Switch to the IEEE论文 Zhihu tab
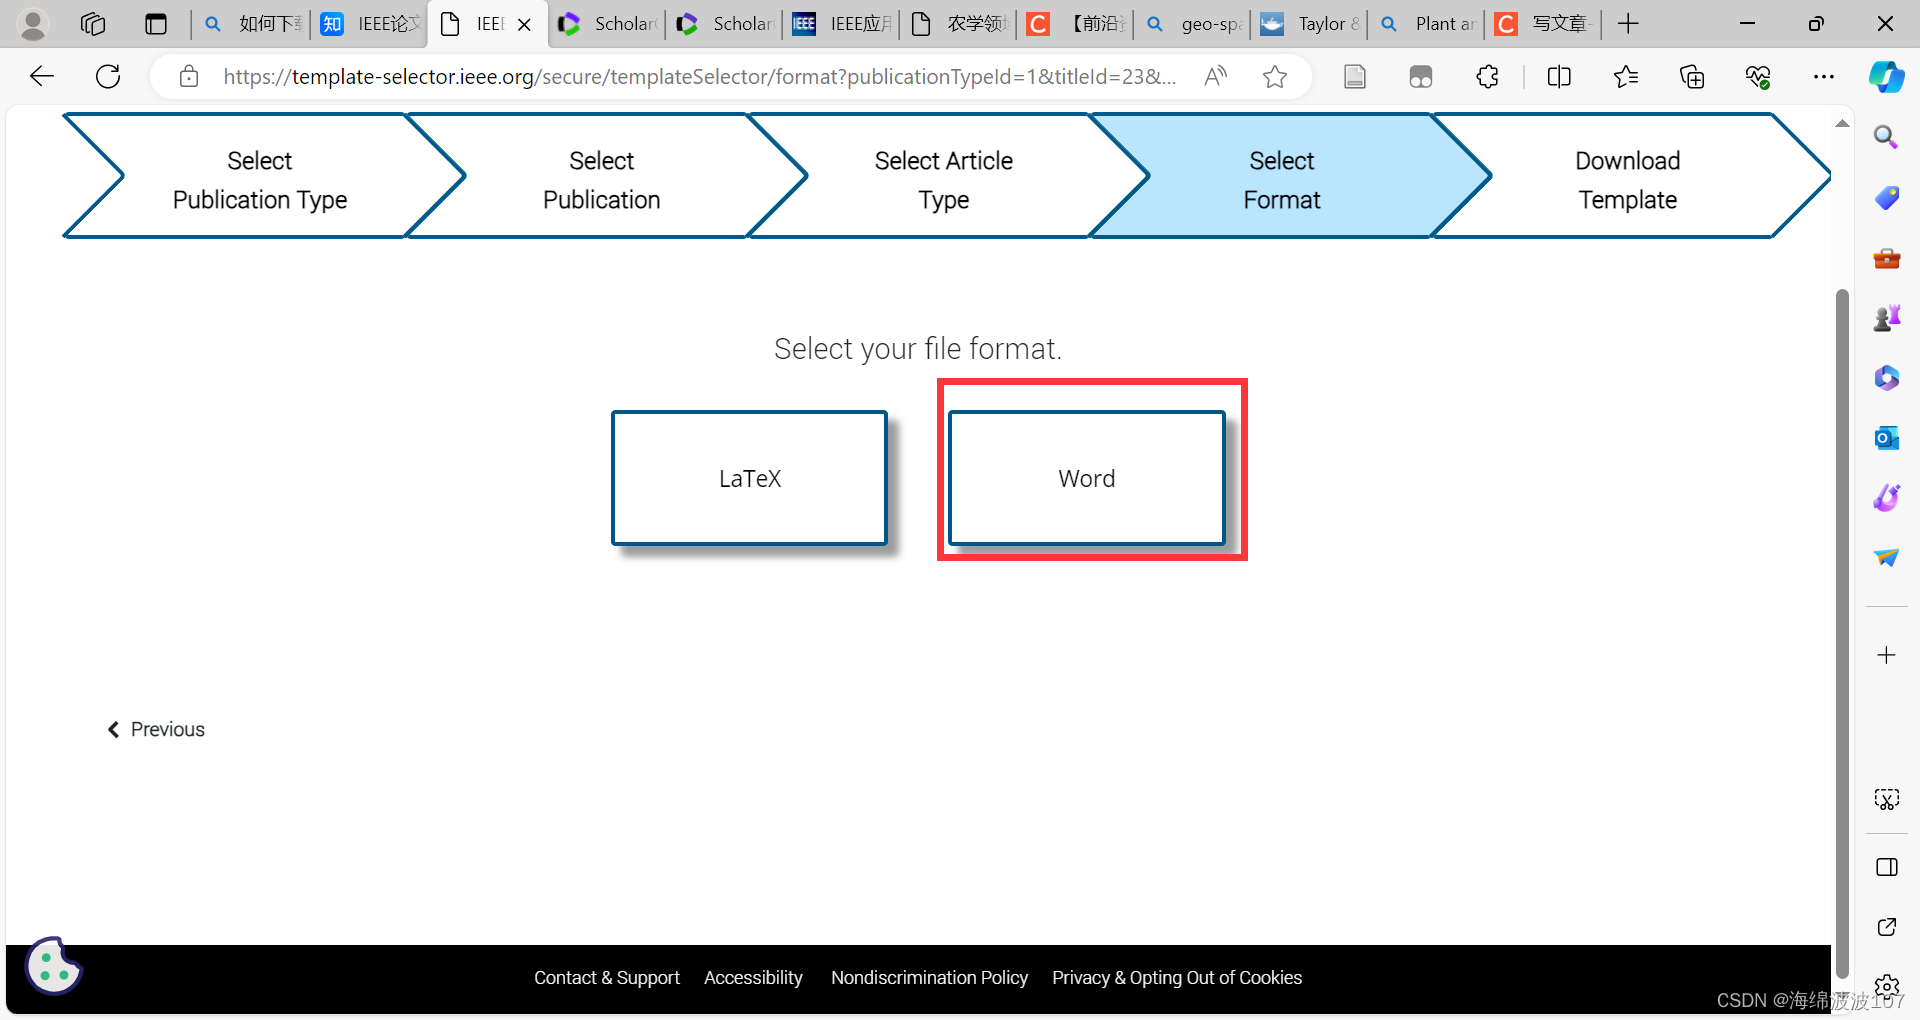 (369, 24)
